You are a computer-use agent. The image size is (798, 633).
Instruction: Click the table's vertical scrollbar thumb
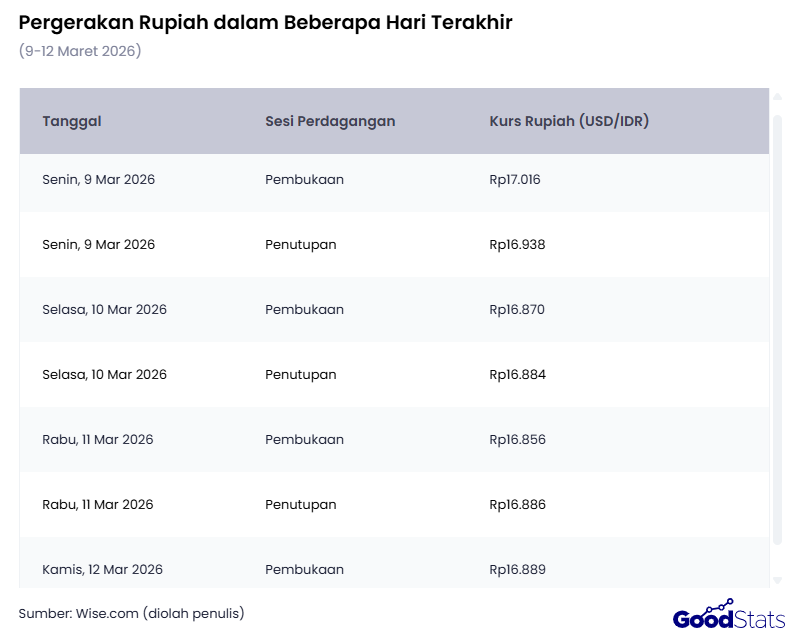click(x=777, y=330)
